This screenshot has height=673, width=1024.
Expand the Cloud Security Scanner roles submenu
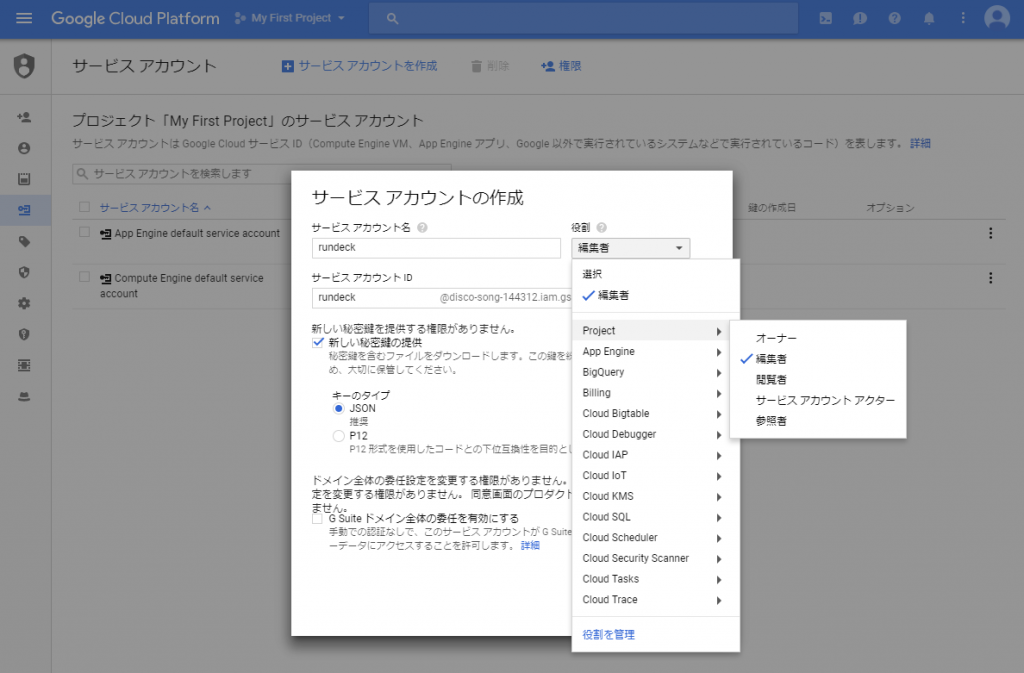point(656,558)
